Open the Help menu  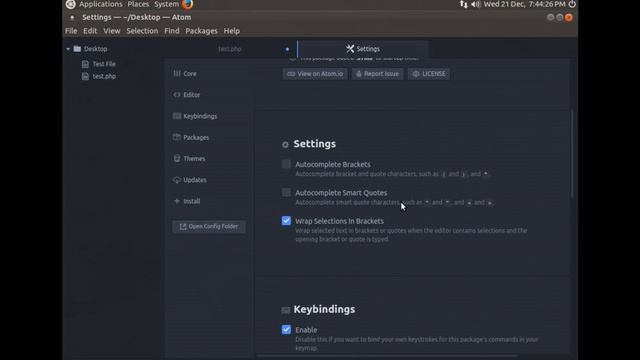coord(232,31)
